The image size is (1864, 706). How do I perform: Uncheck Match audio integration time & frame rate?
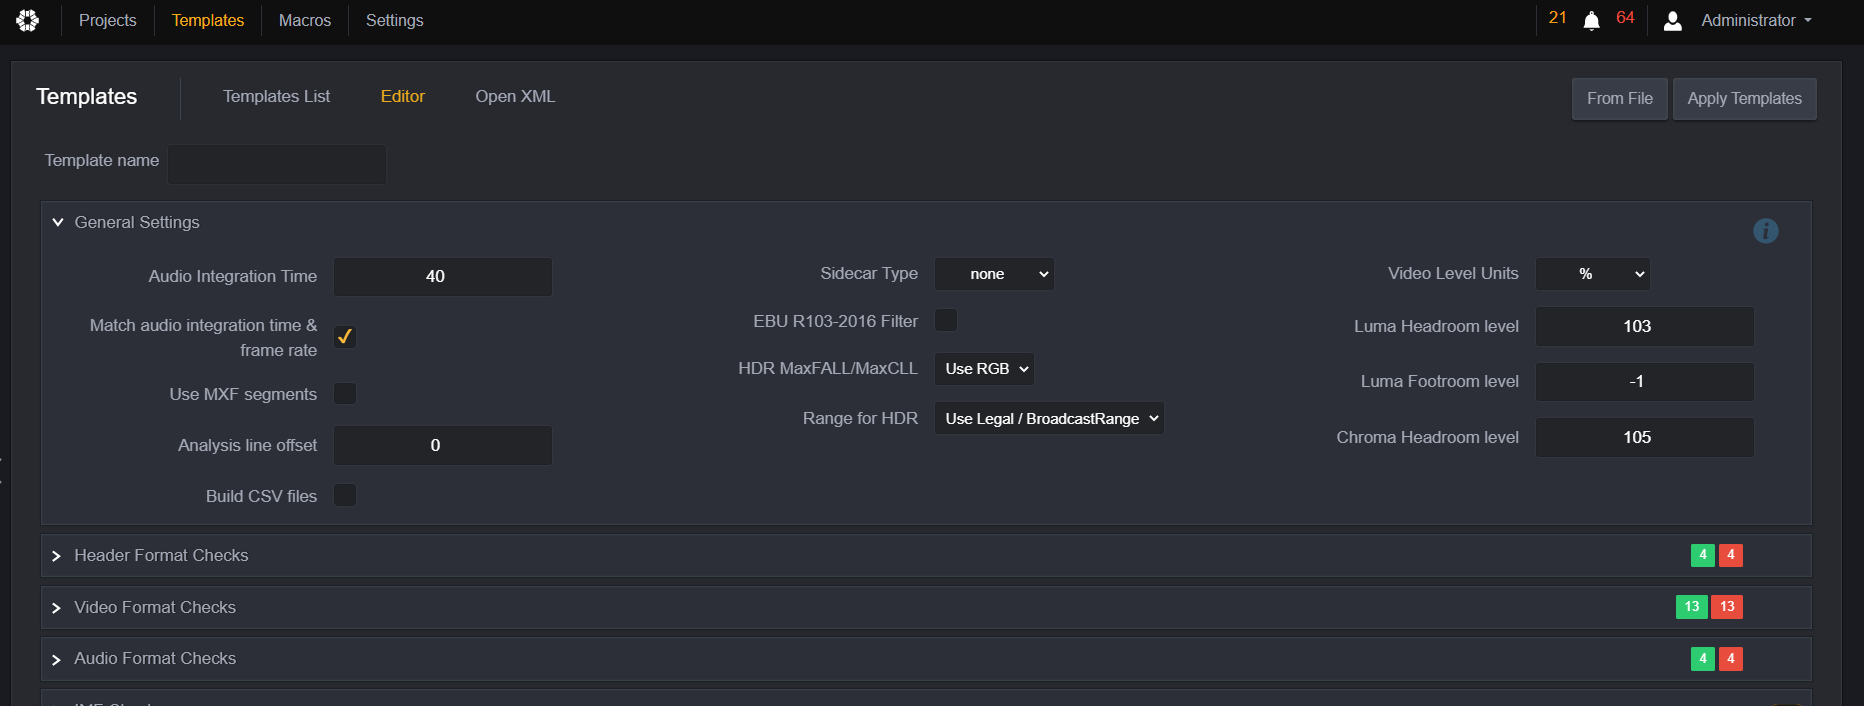tap(345, 337)
